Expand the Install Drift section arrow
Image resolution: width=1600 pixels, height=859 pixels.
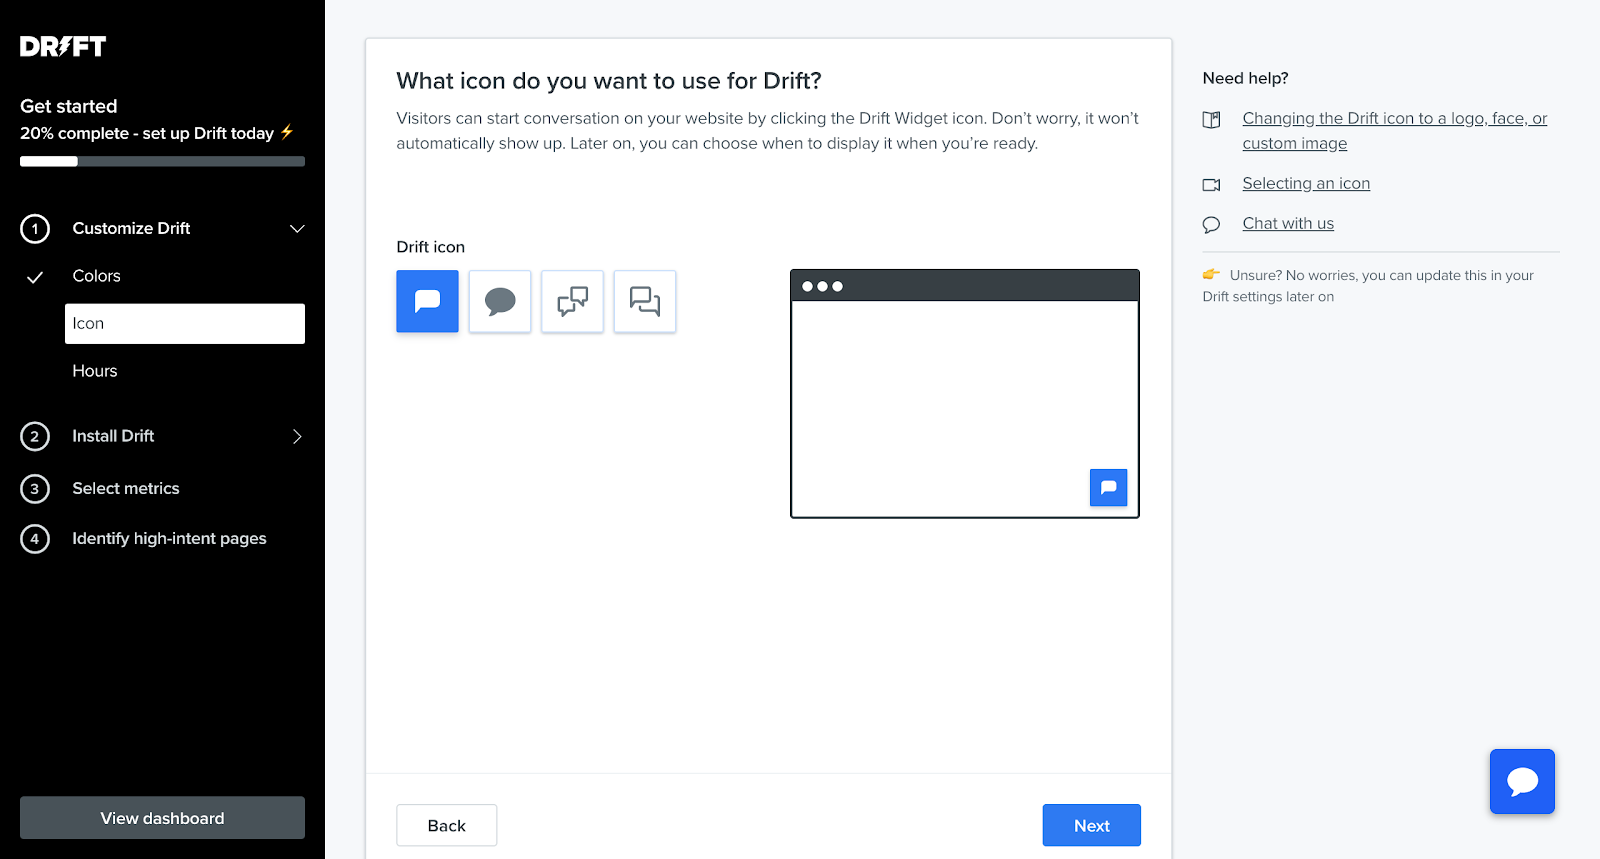[x=297, y=437]
